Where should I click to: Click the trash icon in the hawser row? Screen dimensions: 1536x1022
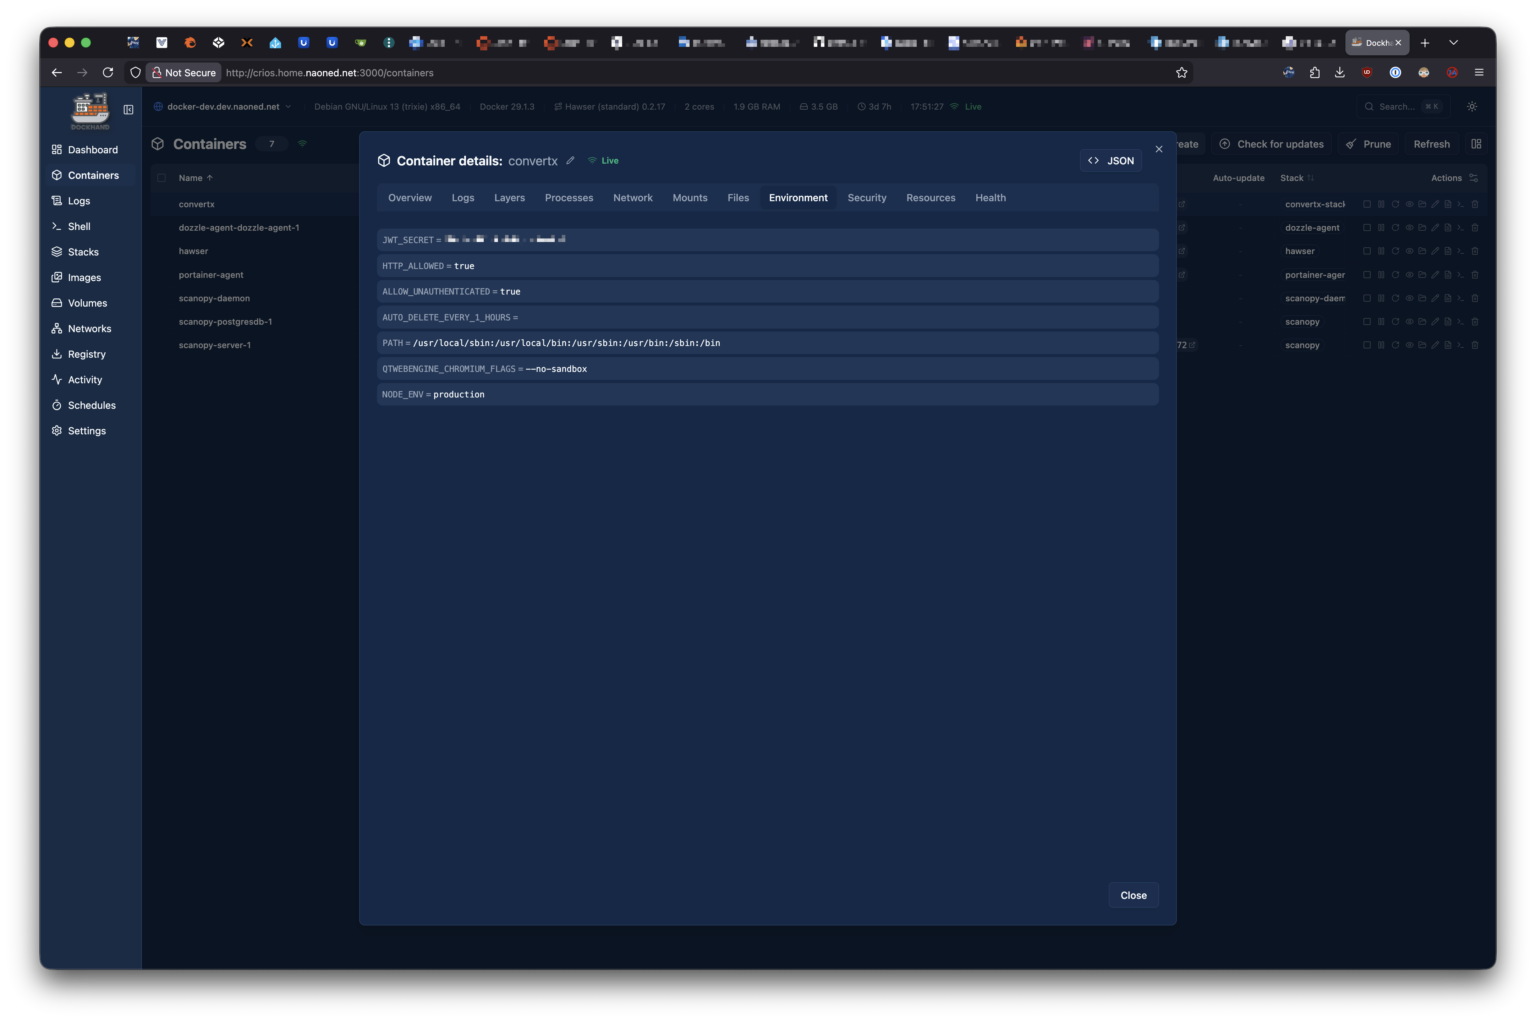point(1474,251)
